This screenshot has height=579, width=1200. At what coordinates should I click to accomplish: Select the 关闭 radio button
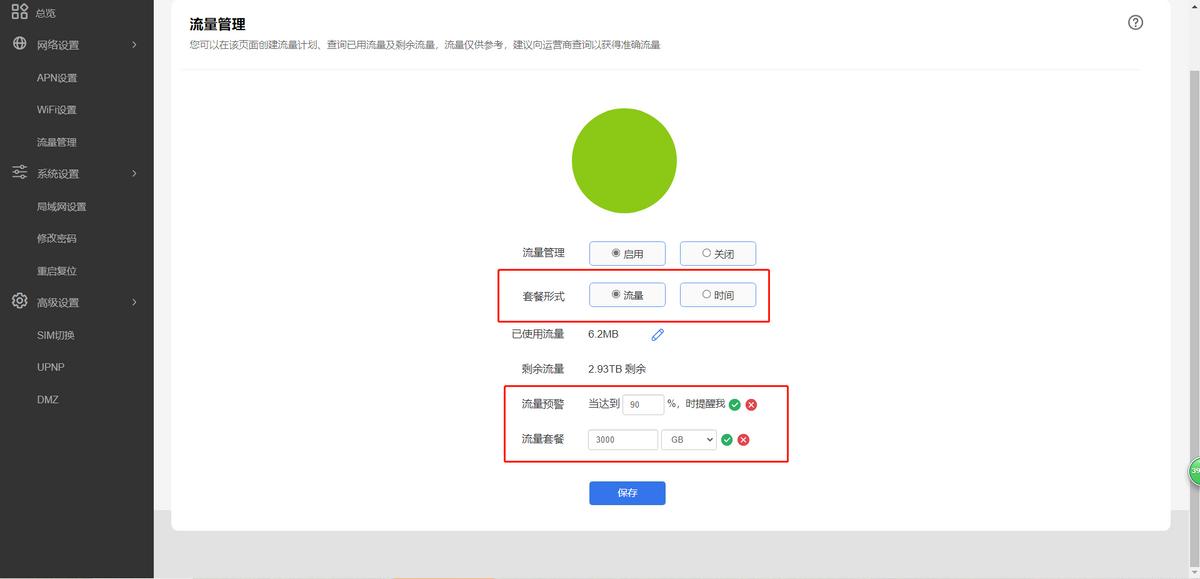tap(707, 253)
